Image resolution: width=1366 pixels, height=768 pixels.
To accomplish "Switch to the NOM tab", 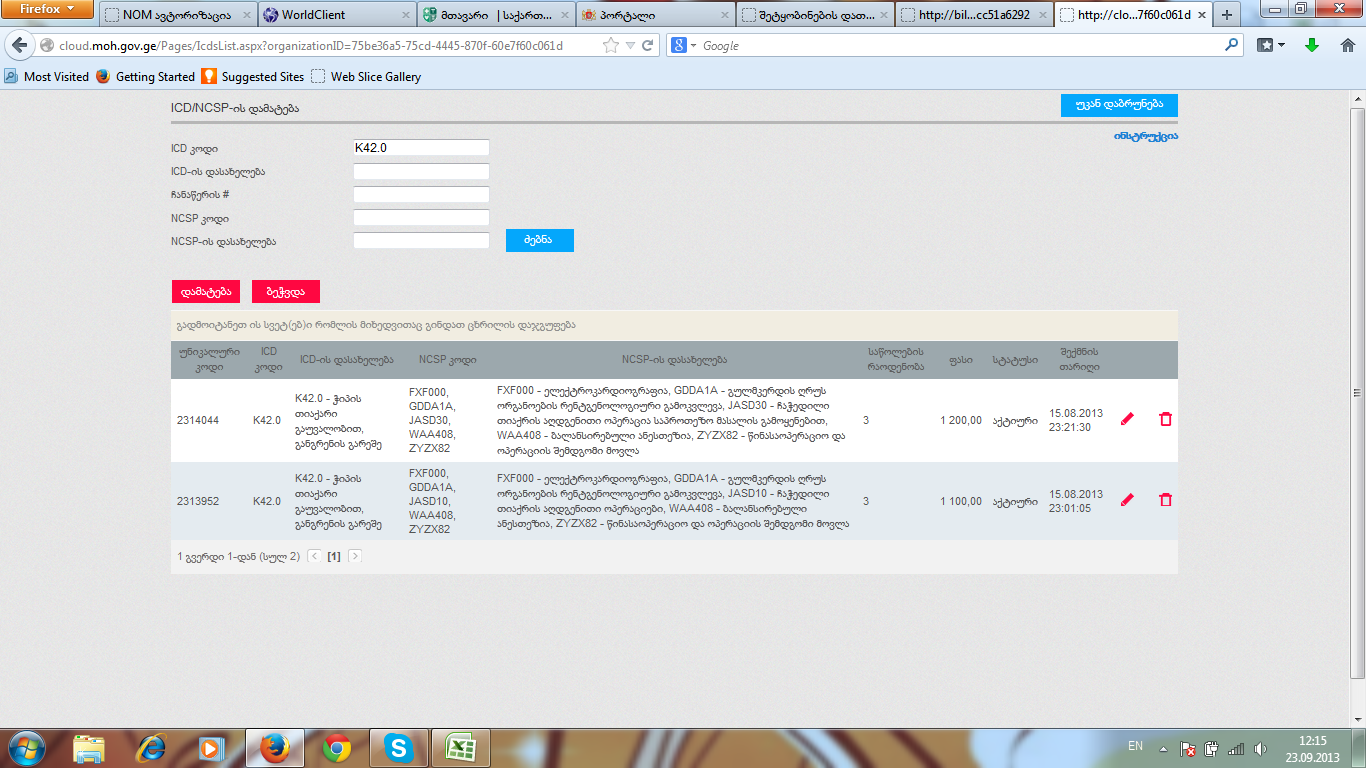I will (176, 15).
